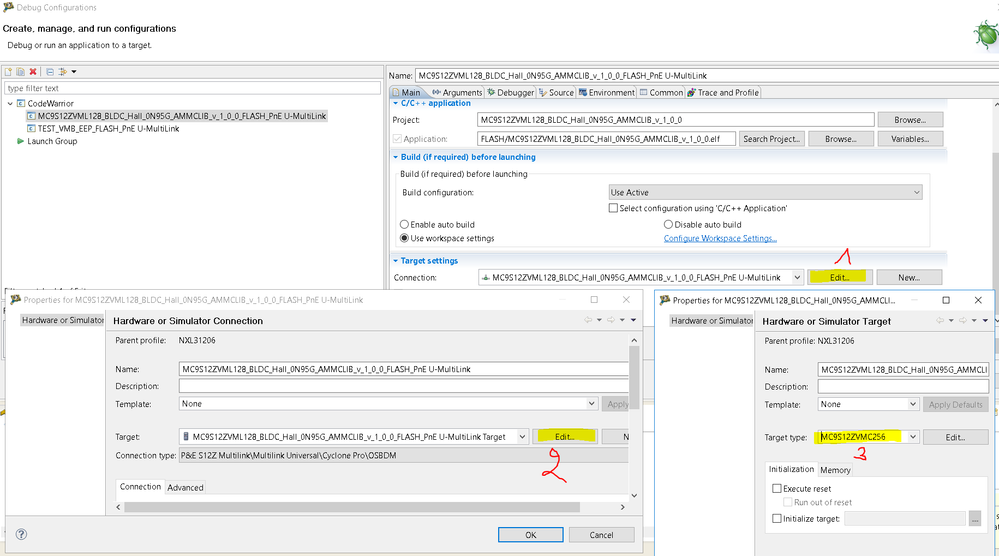Duplicate the selected launch configuration
The height and width of the screenshot is (556, 999).
tap(20, 72)
